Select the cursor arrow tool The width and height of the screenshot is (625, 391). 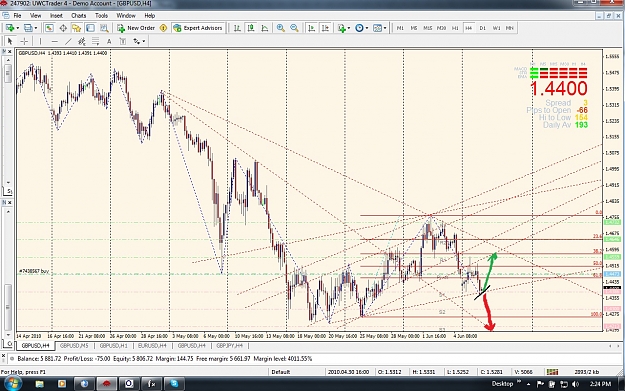point(10,41)
